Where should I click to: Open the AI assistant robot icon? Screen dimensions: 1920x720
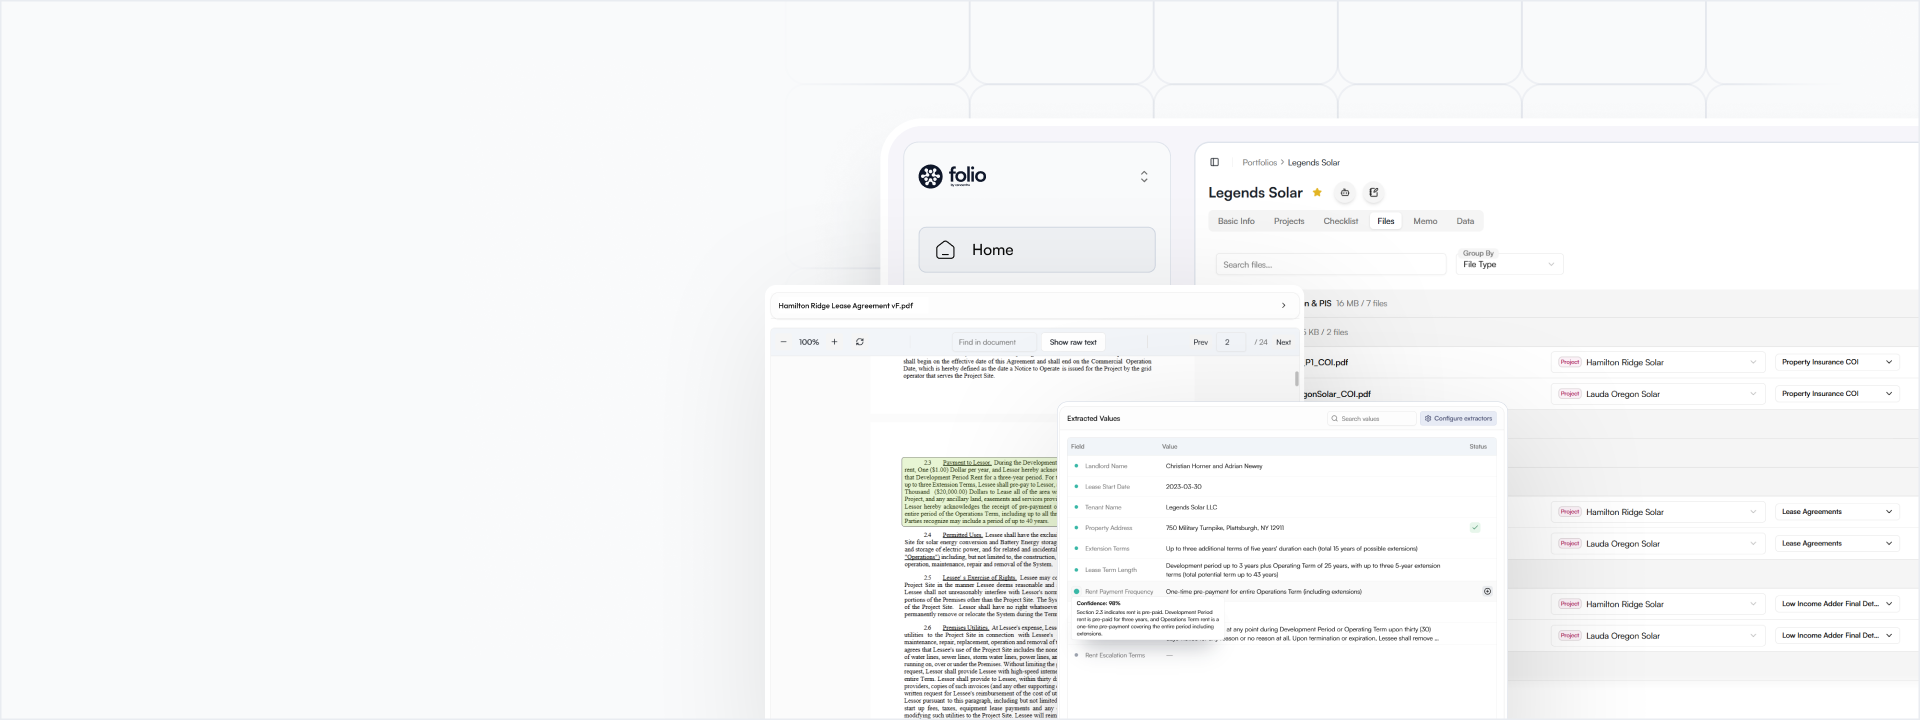click(1345, 192)
